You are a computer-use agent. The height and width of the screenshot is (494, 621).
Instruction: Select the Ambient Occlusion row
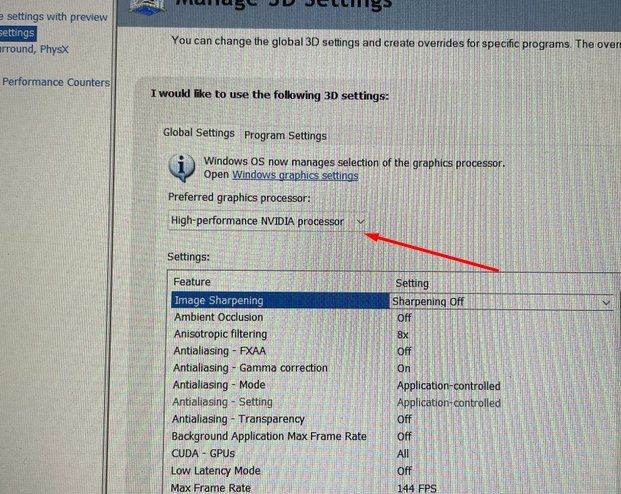[x=392, y=318]
